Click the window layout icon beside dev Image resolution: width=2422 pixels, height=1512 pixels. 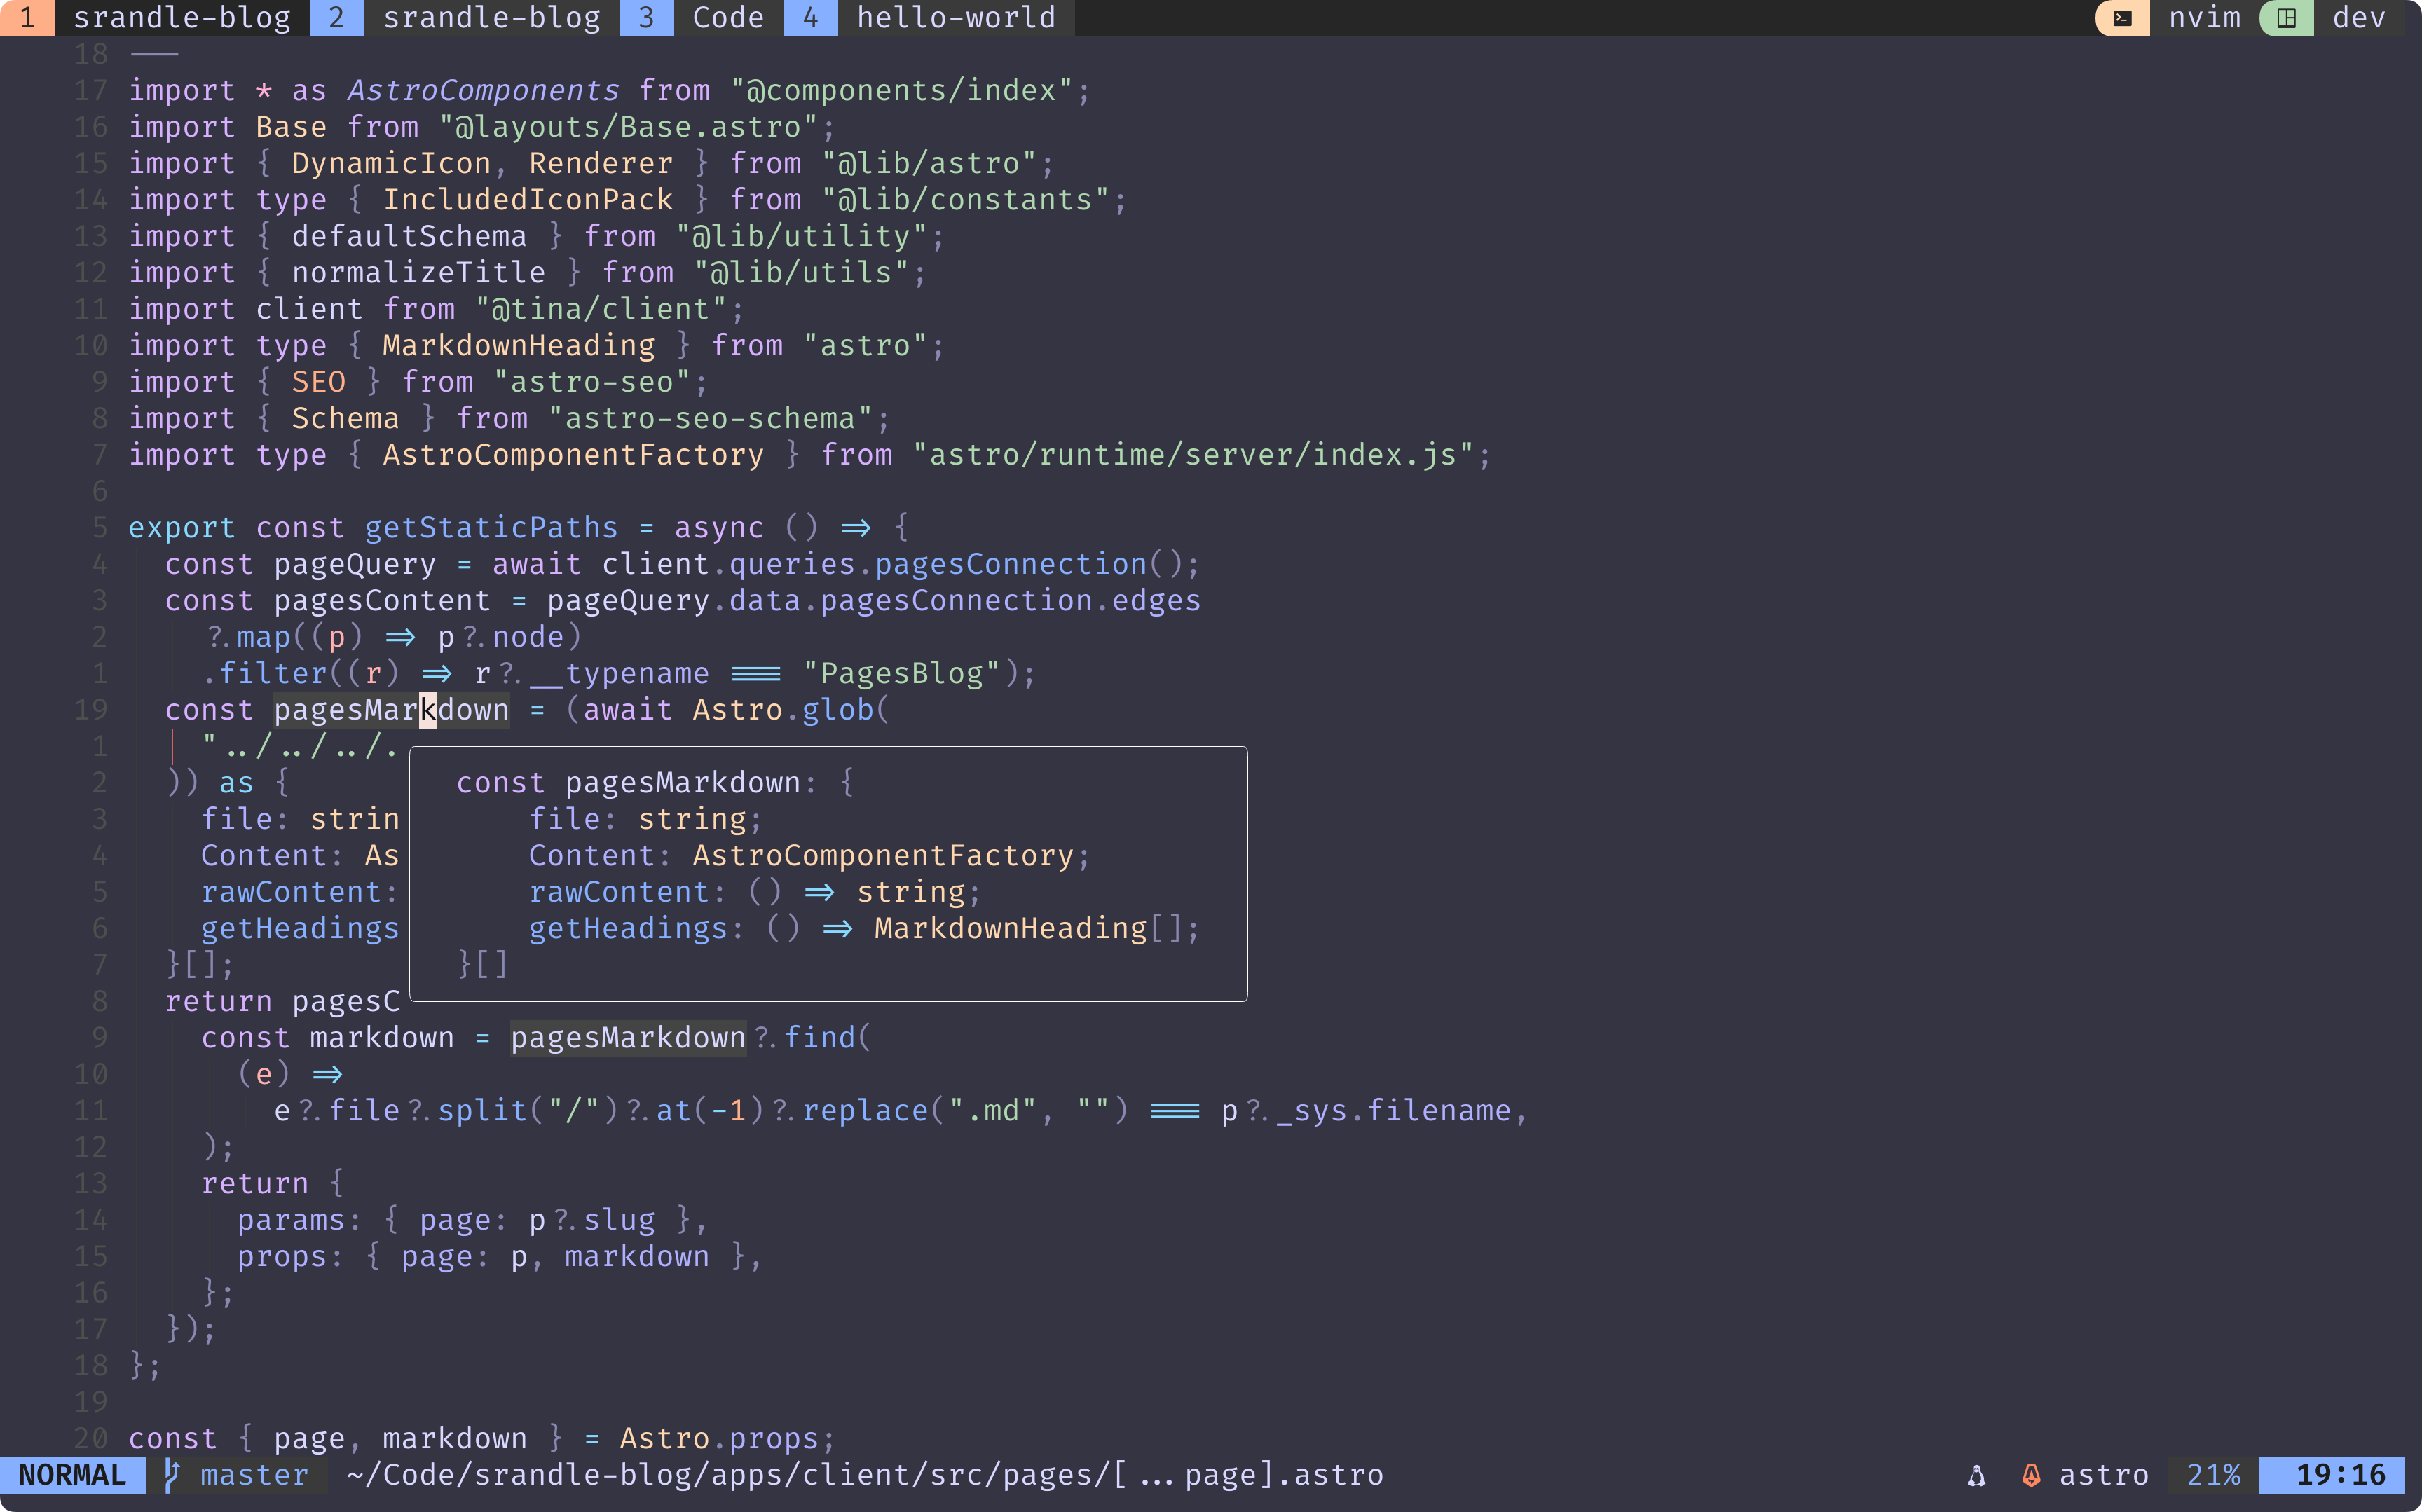[2286, 18]
